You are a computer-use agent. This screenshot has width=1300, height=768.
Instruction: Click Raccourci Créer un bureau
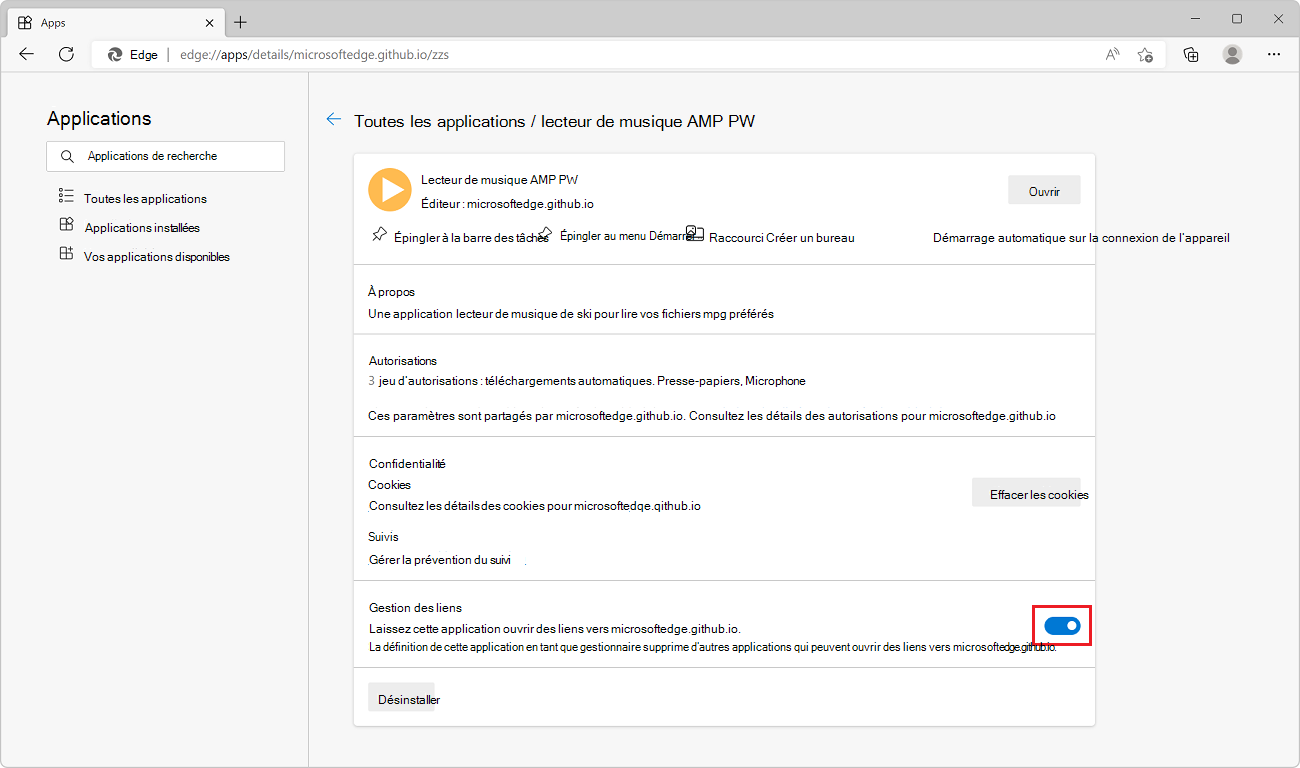782,238
